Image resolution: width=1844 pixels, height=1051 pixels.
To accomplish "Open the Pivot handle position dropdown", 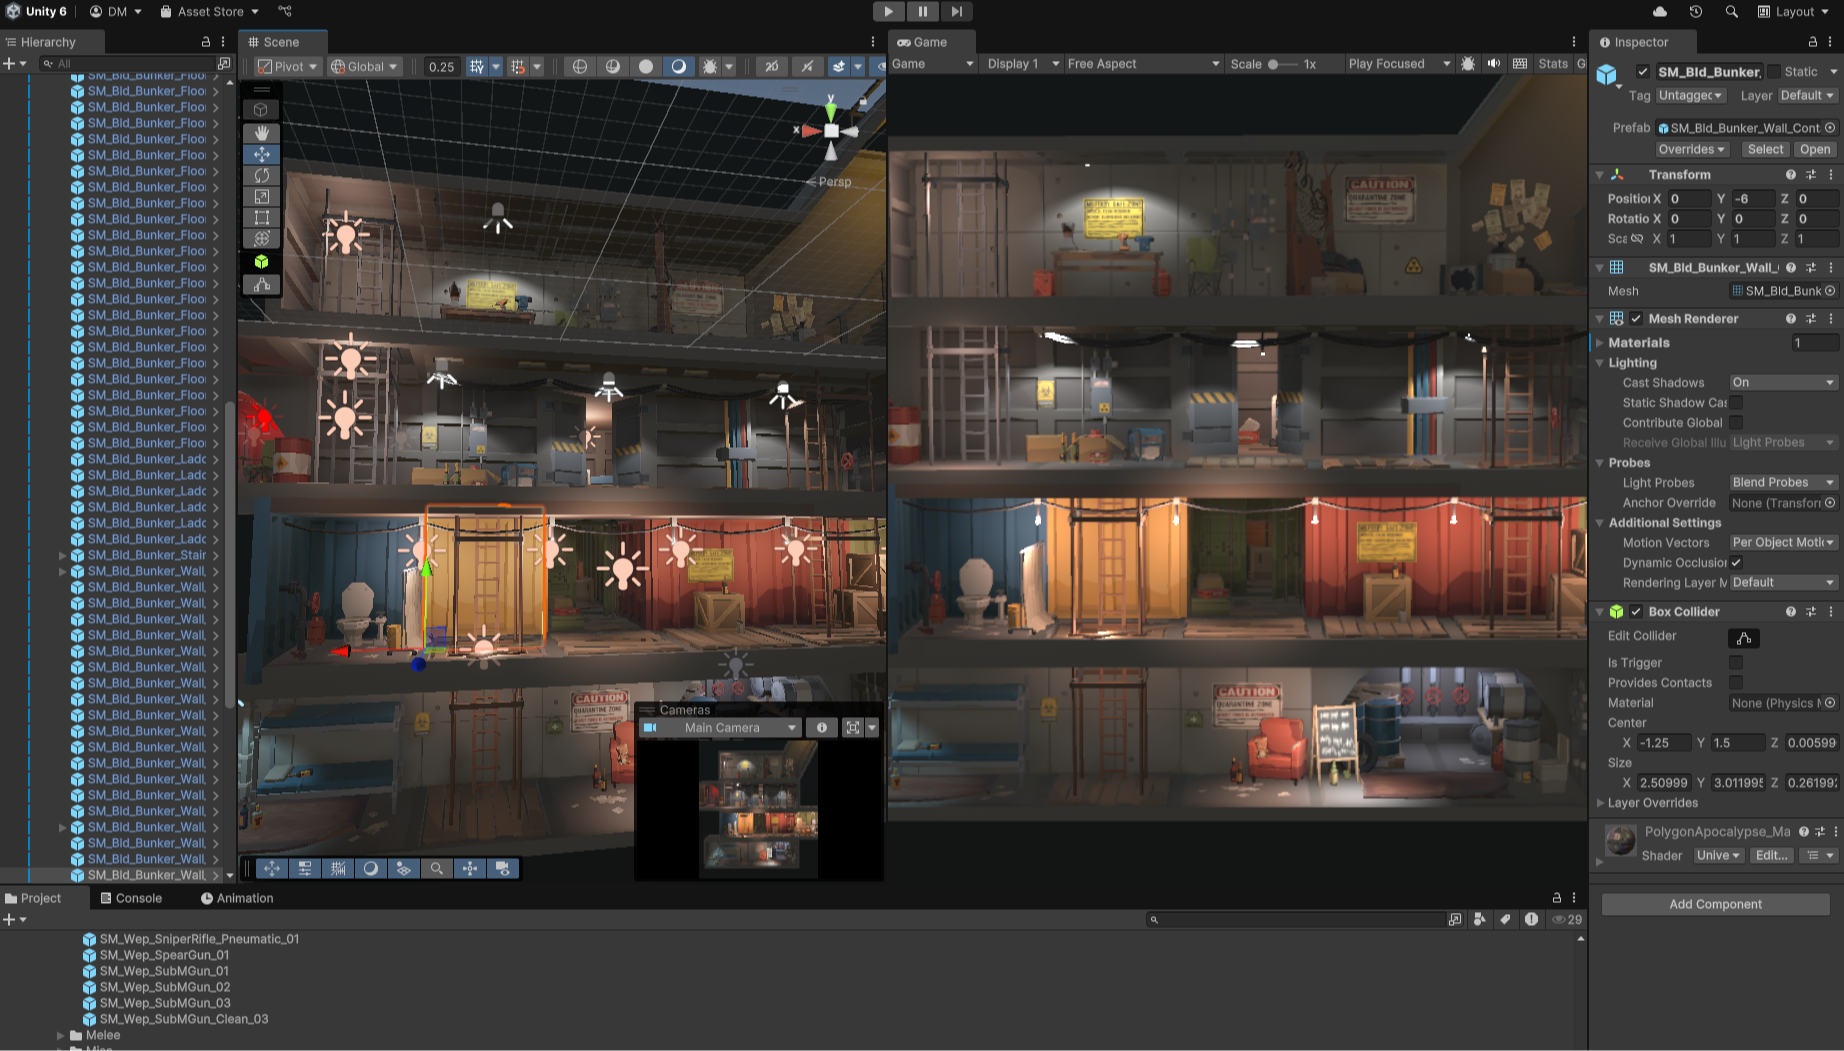I will tap(287, 66).
